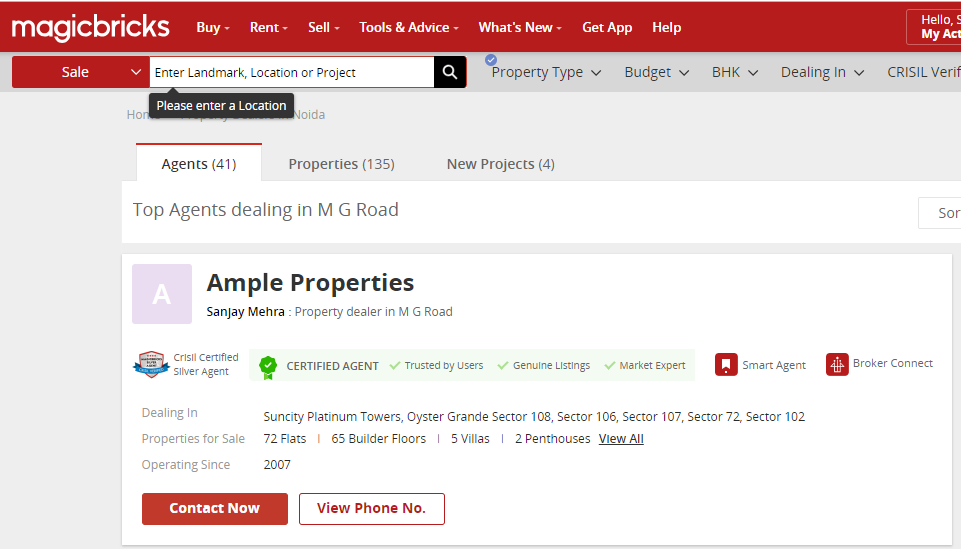961x549 pixels.
Task: Click the Crisil Certified Silver Agent badge
Action: tap(150, 365)
